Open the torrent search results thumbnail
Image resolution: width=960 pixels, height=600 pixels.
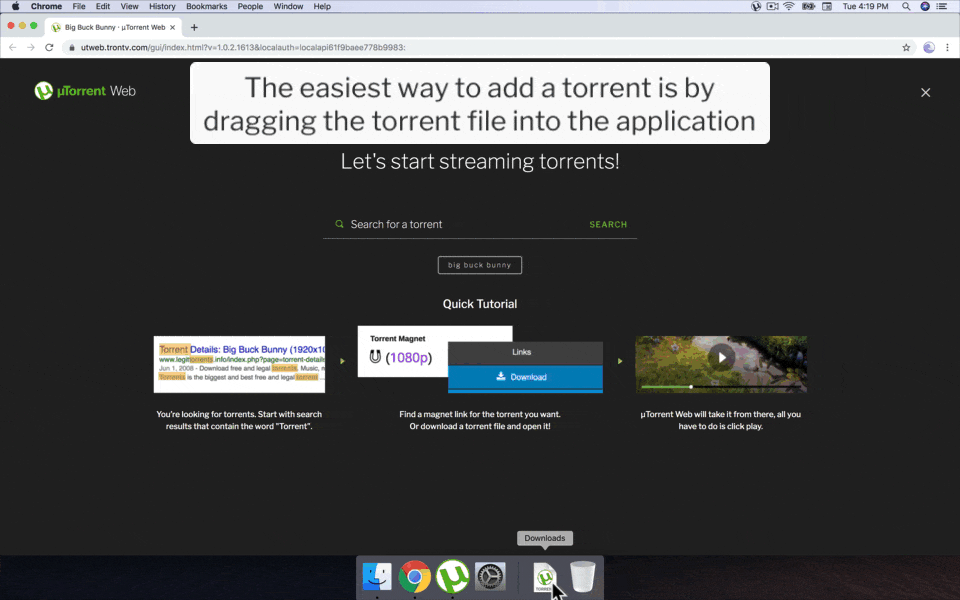[x=239, y=364]
